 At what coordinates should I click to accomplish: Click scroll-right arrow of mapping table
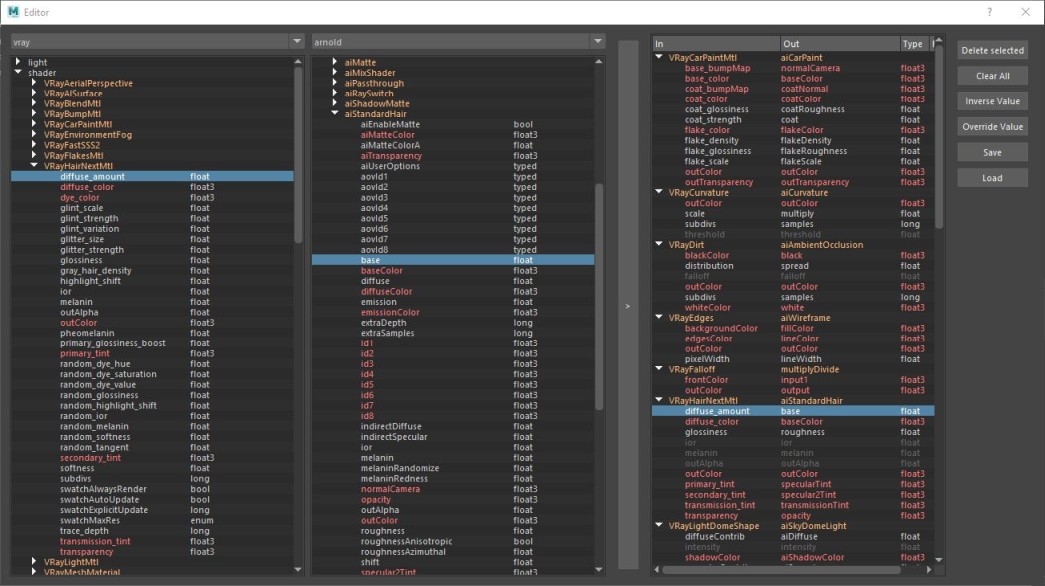[929, 569]
